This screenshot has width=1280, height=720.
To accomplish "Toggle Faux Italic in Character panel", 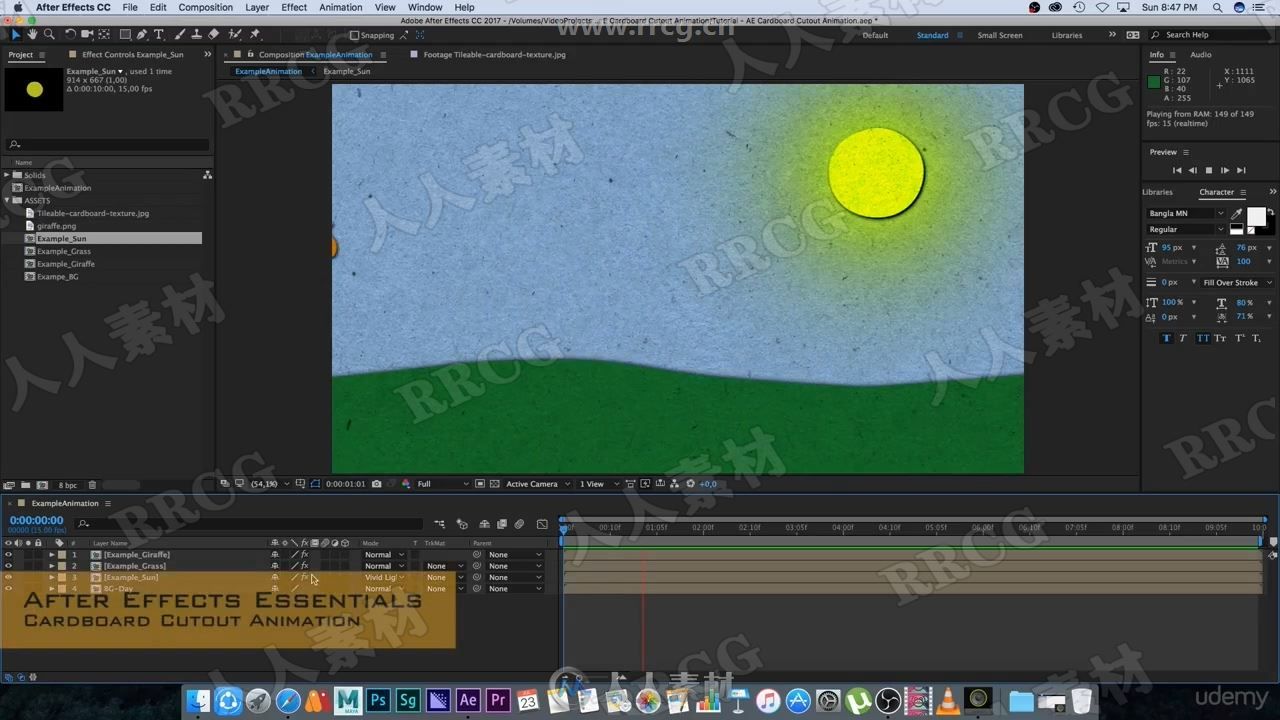I will pyautogui.click(x=1183, y=338).
